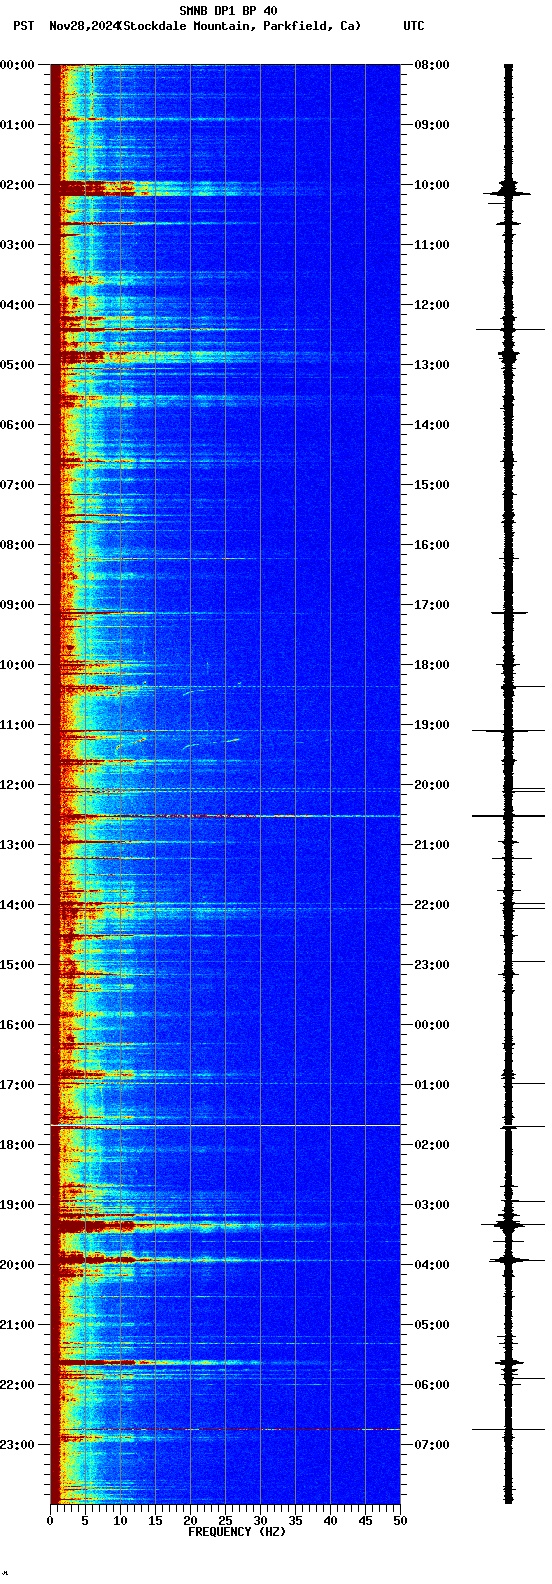Click the PST axis label "09:00"
The width and height of the screenshot is (552, 1584).
click(17, 605)
